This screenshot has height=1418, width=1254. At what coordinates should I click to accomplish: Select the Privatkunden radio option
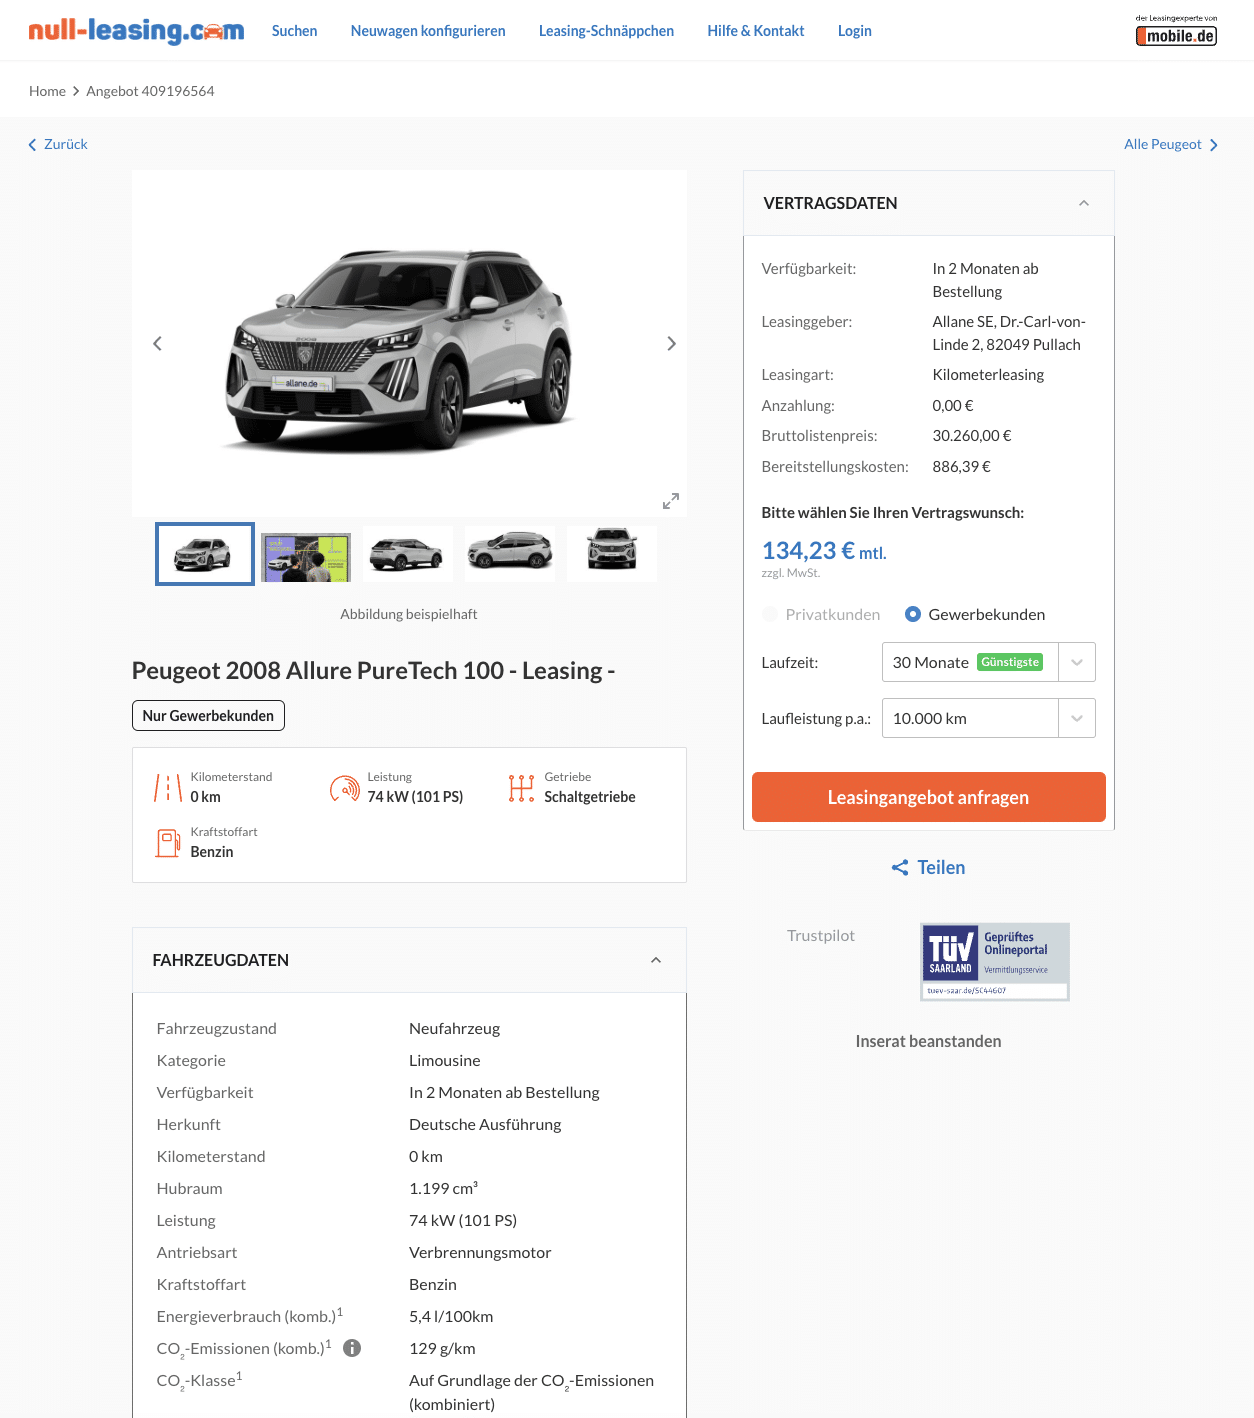(x=770, y=614)
